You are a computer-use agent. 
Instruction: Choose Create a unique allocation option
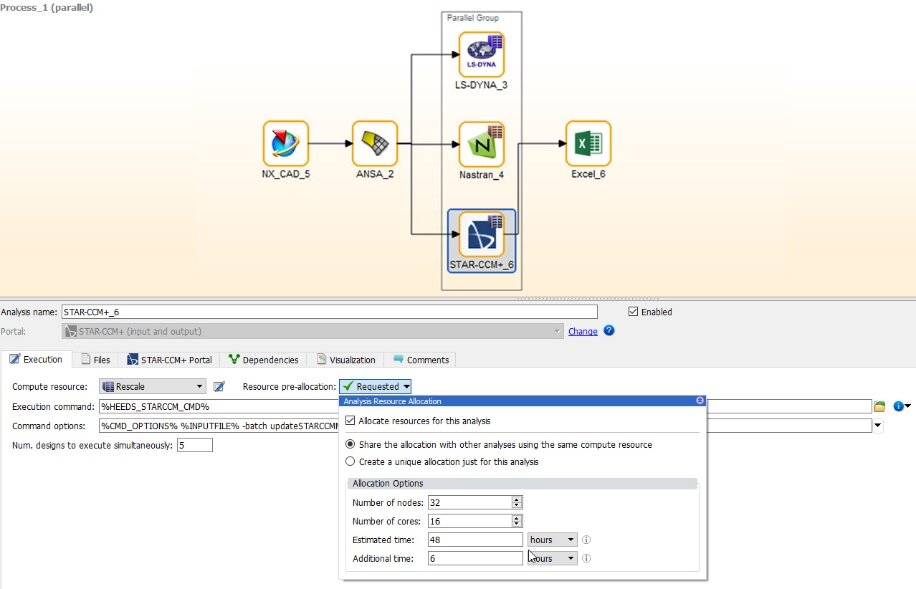(x=350, y=462)
